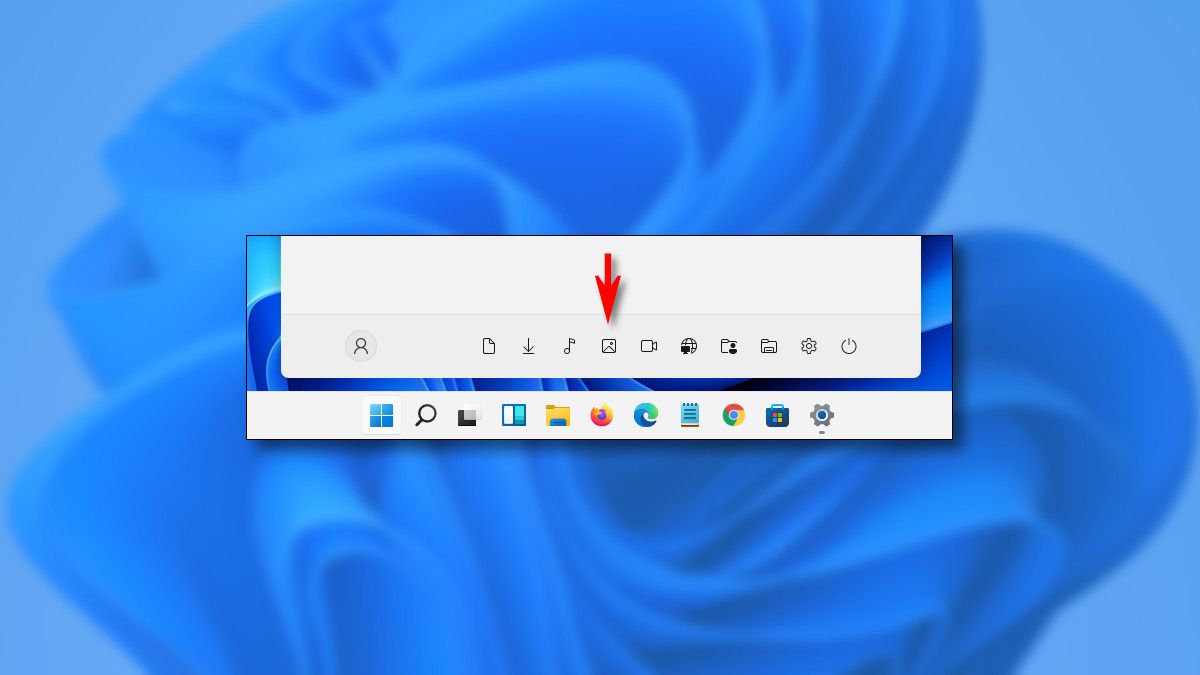Open Search from the taskbar
This screenshot has width=1200, height=675.
(x=425, y=415)
